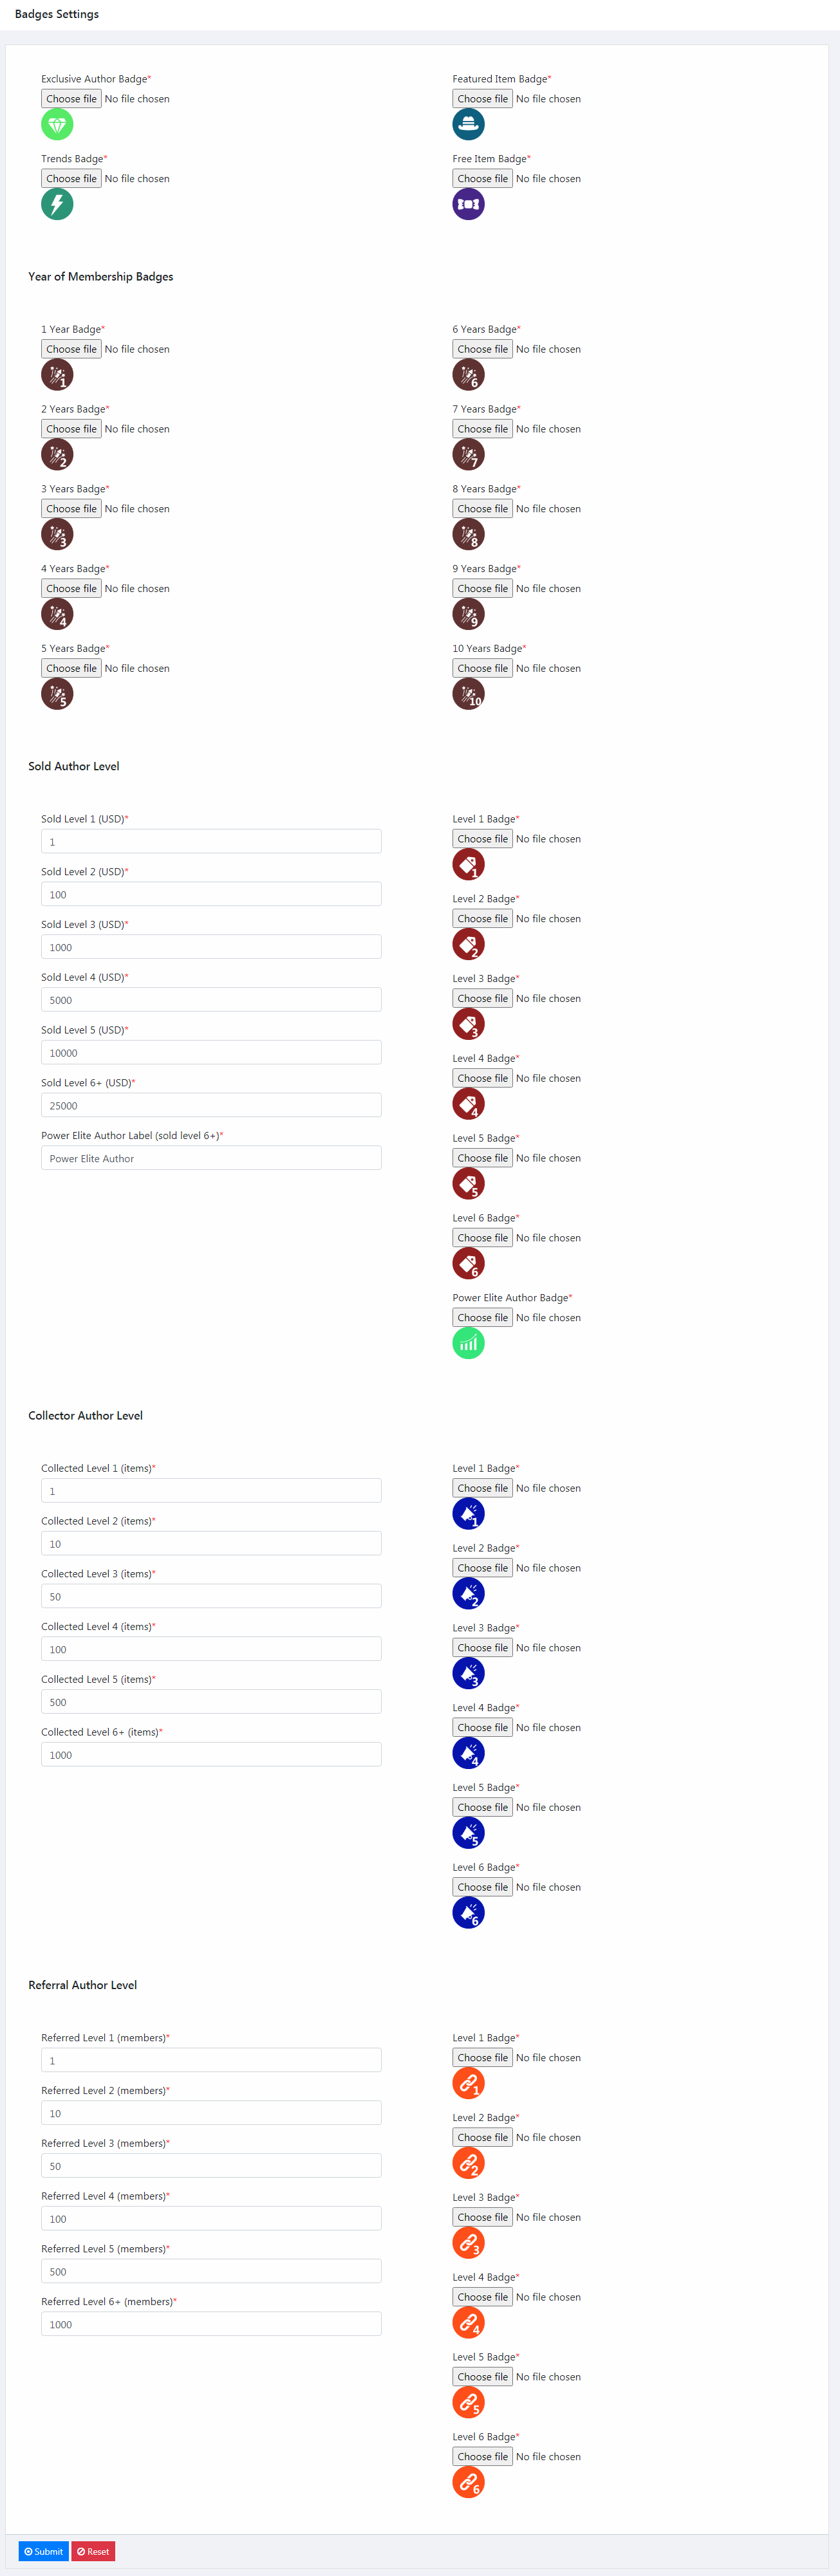Focus the Collected Level 3 items field
This screenshot has width=840, height=2576.
(211, 1596)
